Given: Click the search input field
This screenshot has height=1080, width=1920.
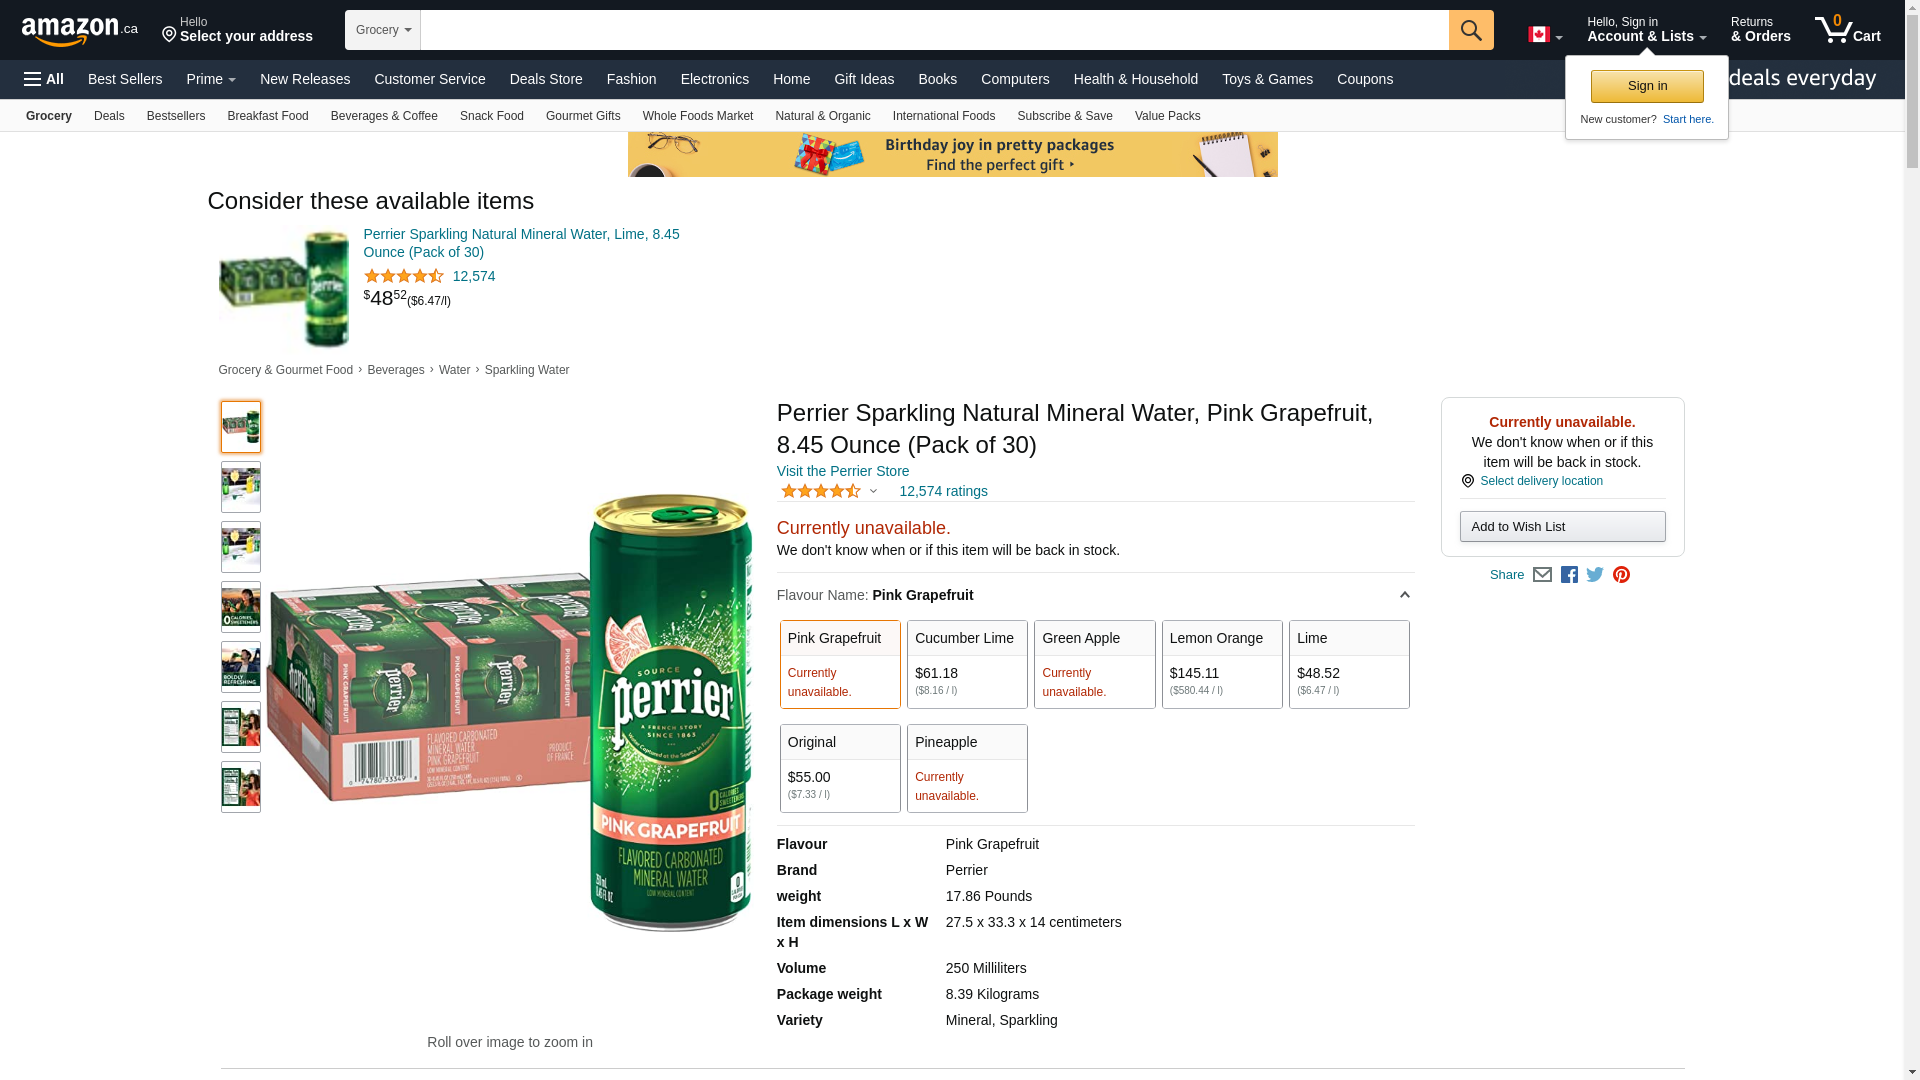Looking at the screenshot, I should 934,30.
